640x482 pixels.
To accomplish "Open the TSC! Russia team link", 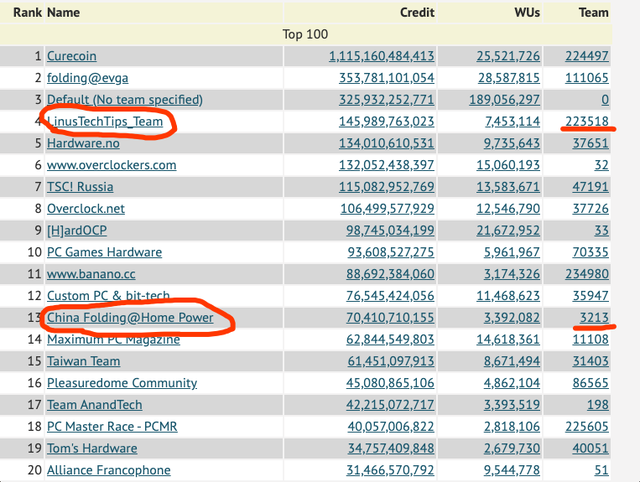I will pyautogui.click(x=80, y=187).
